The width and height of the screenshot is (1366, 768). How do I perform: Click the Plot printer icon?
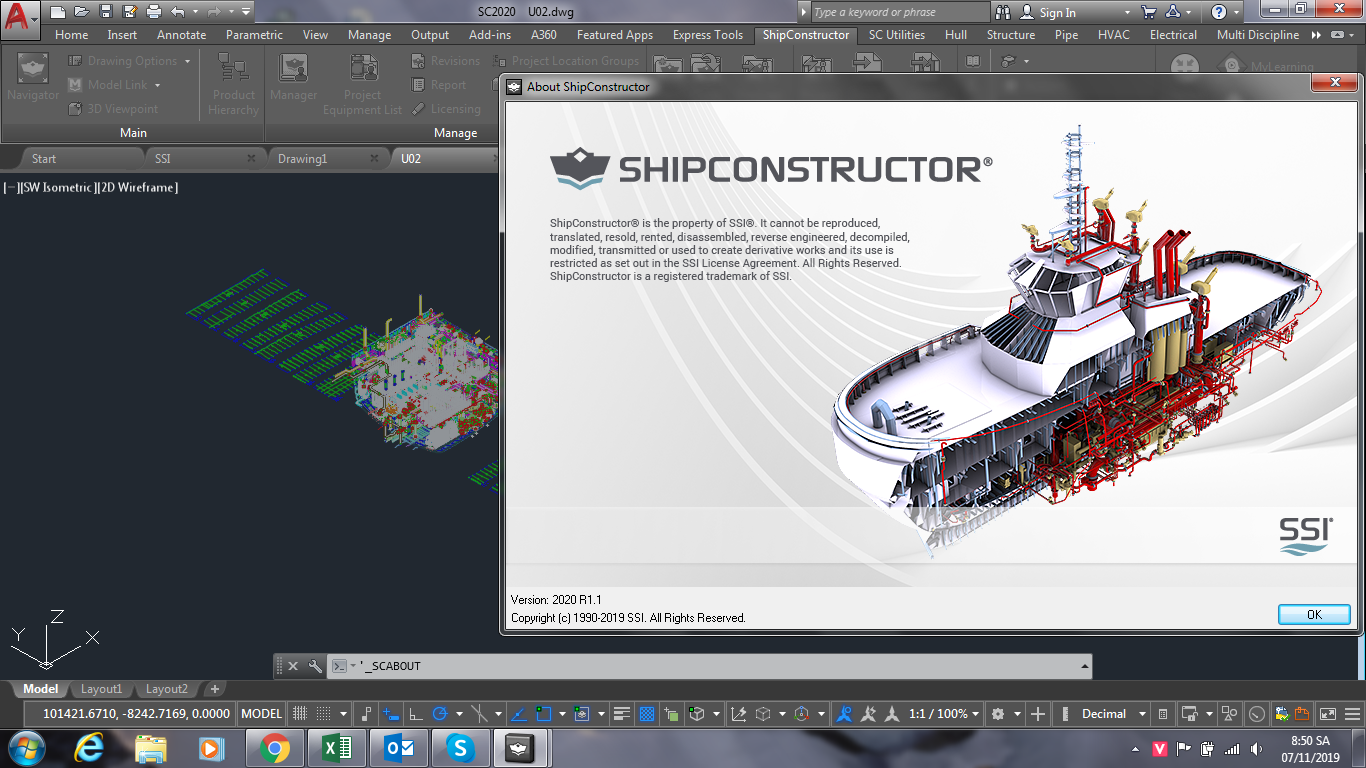click(x=154, y=12)
